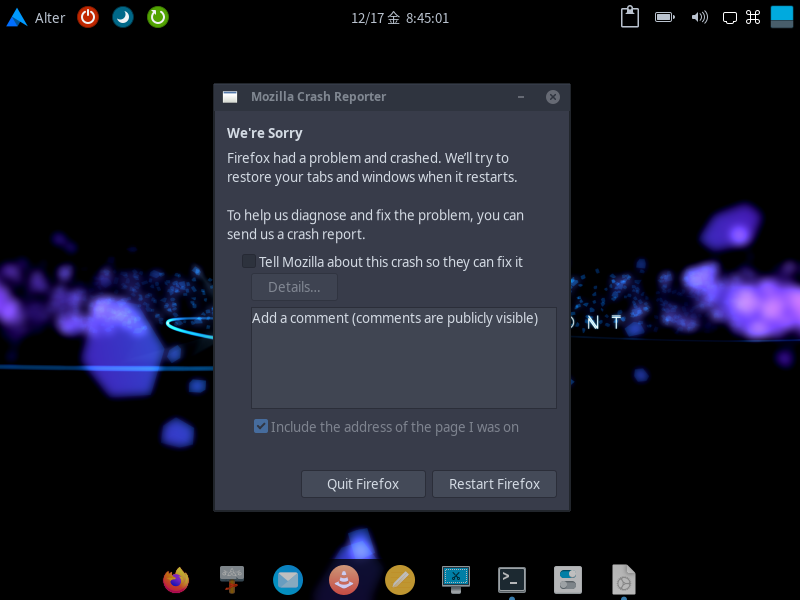Click the Restart Firefox button
The height and width of the screenshot is (600, 800).
point(494,483)
